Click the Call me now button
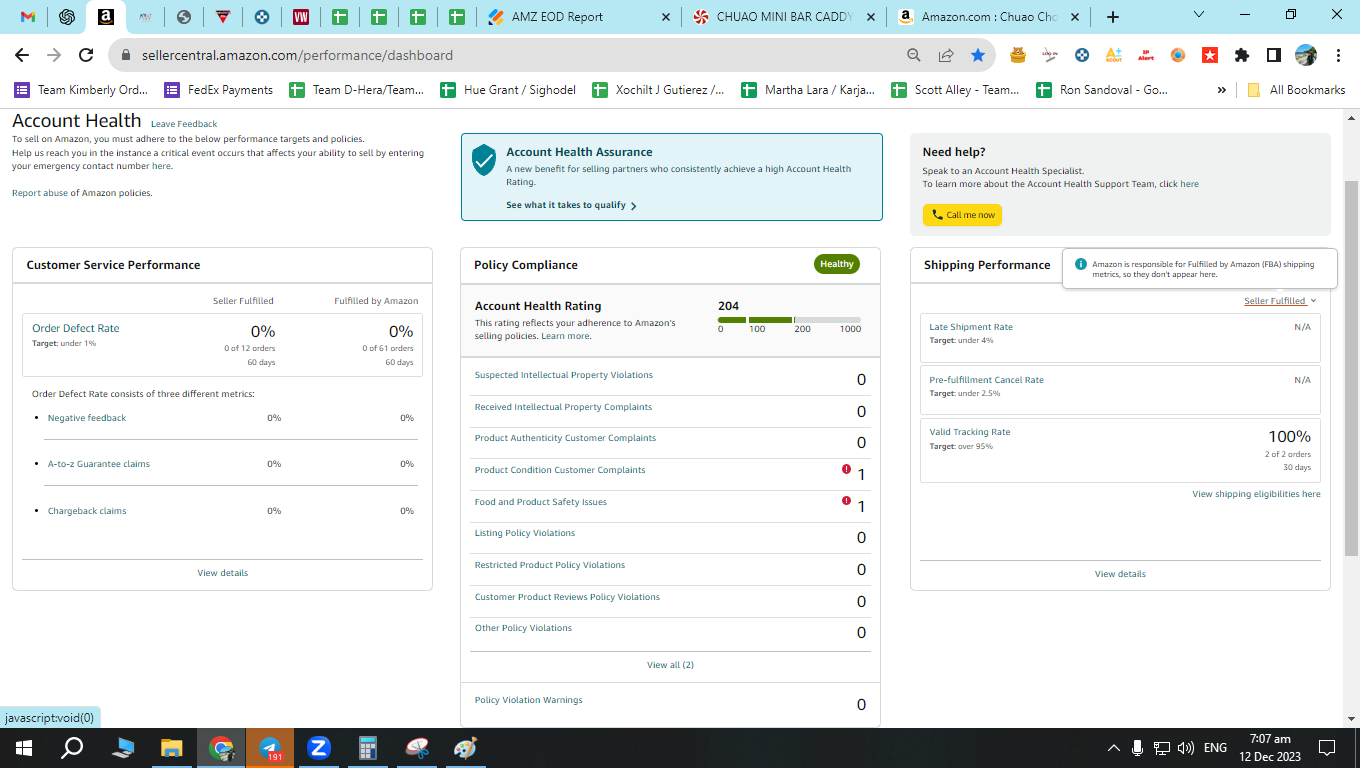Screen dimensions: 1360x768 [x=962, y=215]
